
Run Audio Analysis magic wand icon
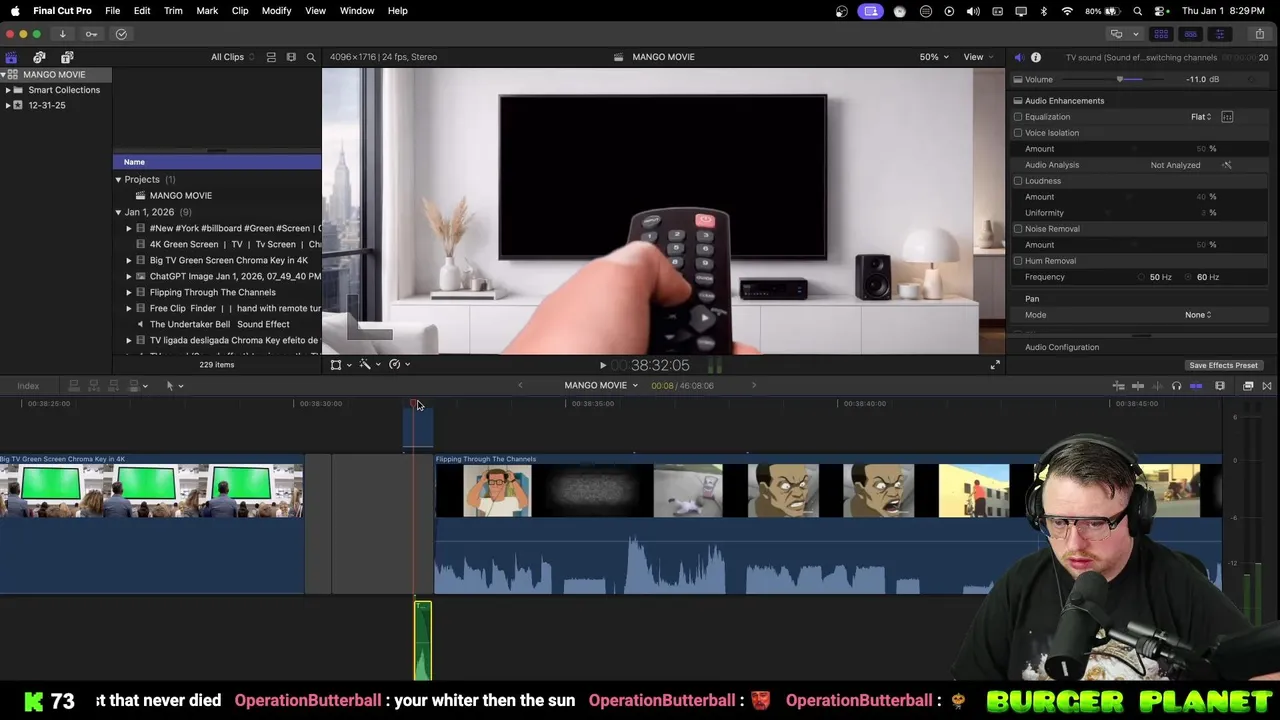[1227, 165]
